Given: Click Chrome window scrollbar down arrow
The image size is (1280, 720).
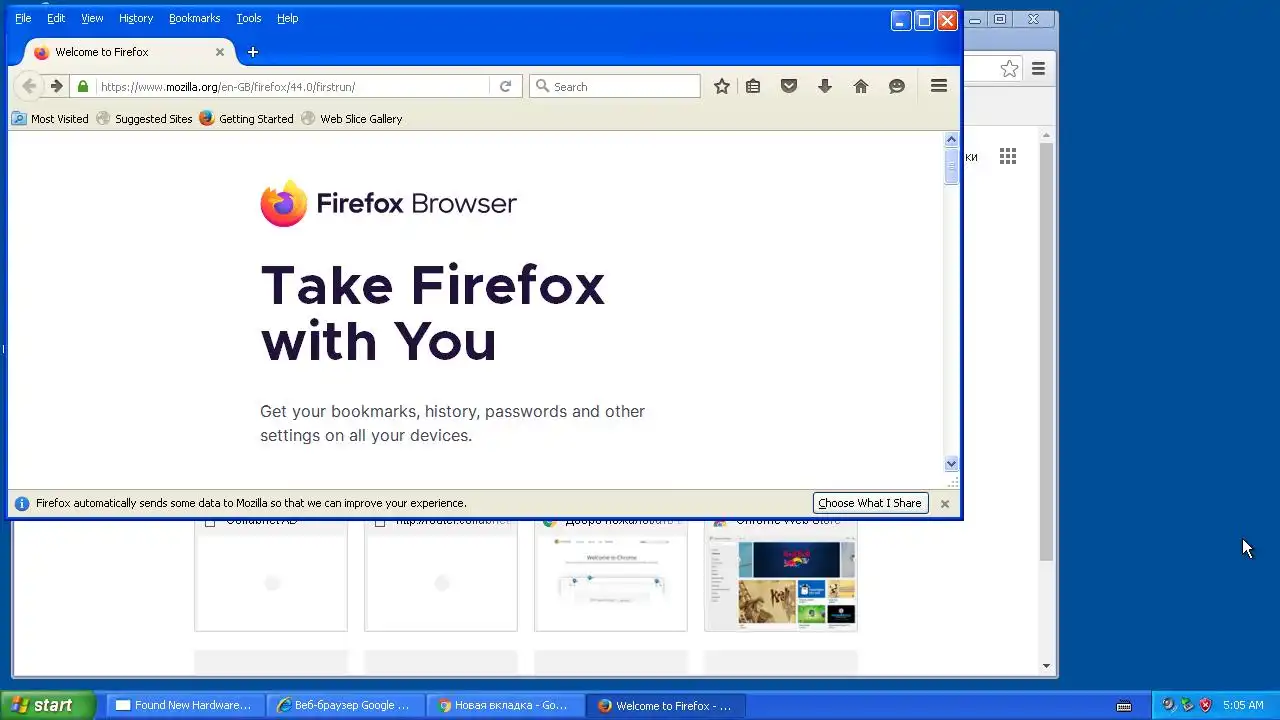Looking at the screenshot, I should point(1047,666).
